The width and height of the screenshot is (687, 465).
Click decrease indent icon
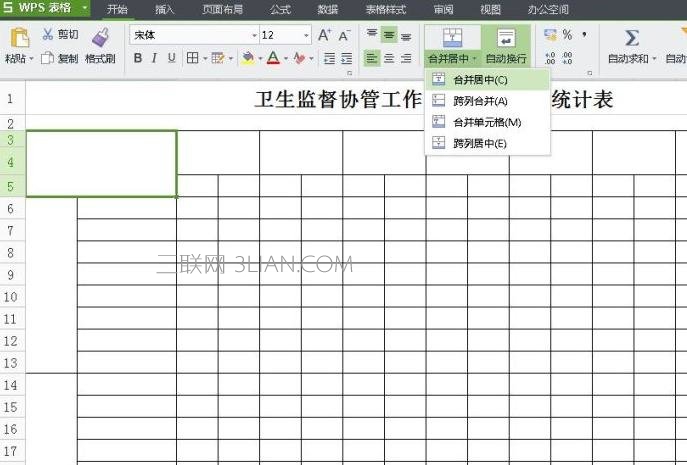point(329,58)
